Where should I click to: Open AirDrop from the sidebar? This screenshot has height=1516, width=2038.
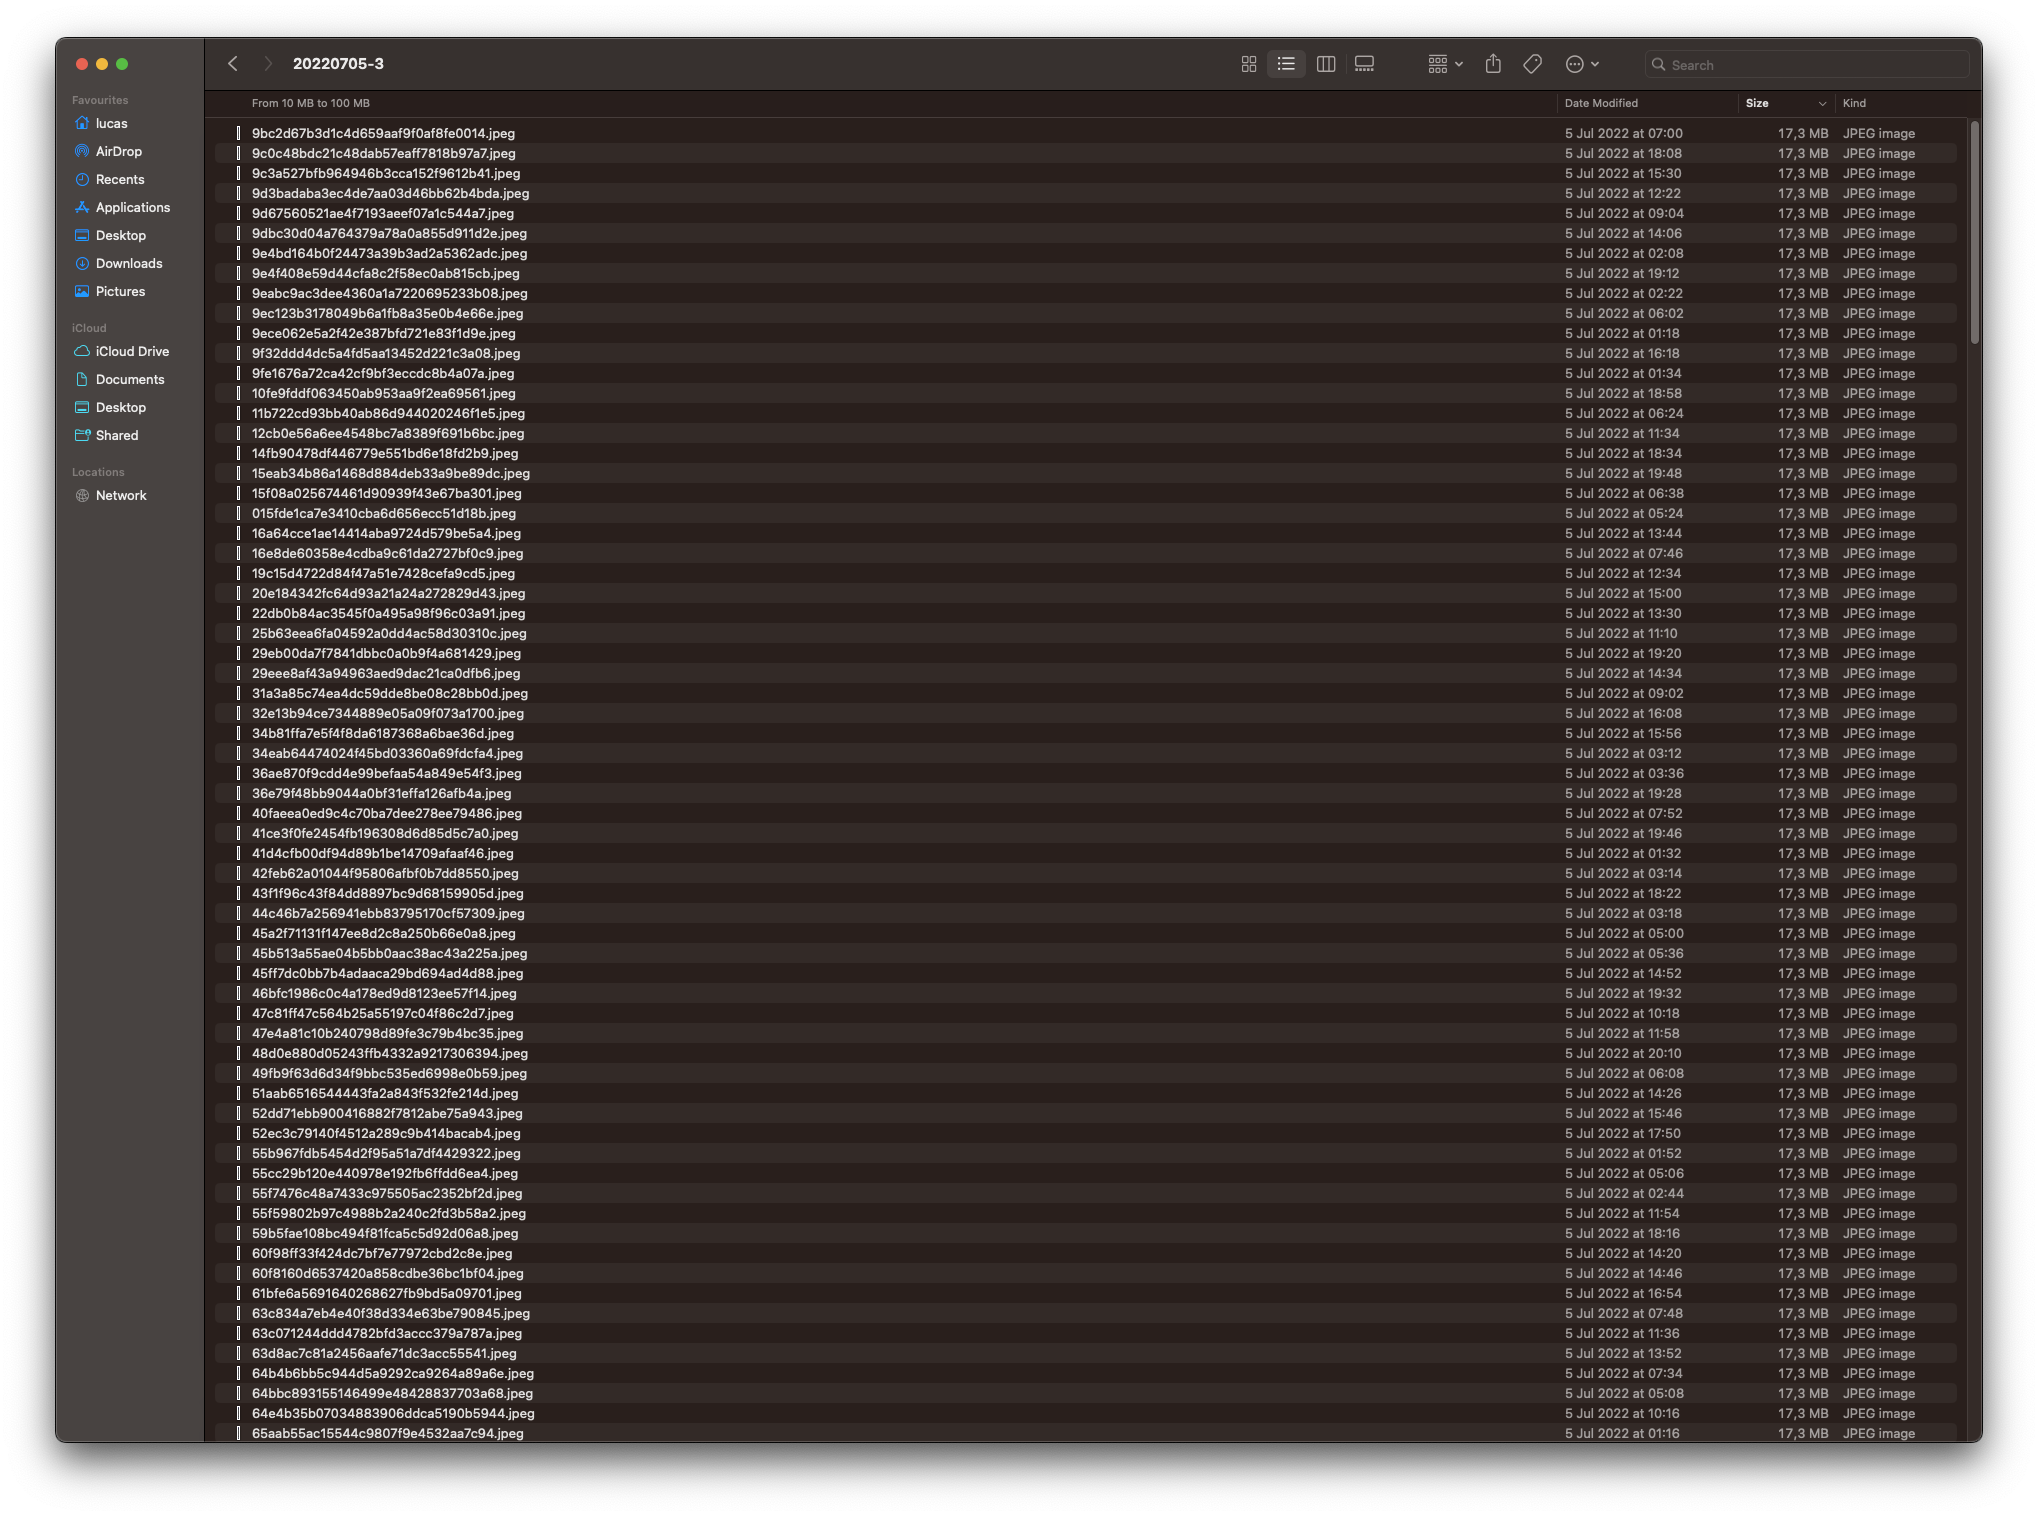click(x=118, y=151)
